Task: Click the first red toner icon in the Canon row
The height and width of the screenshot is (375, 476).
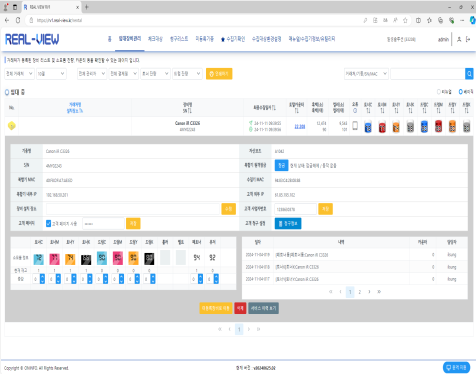Action: coord(382,126)
